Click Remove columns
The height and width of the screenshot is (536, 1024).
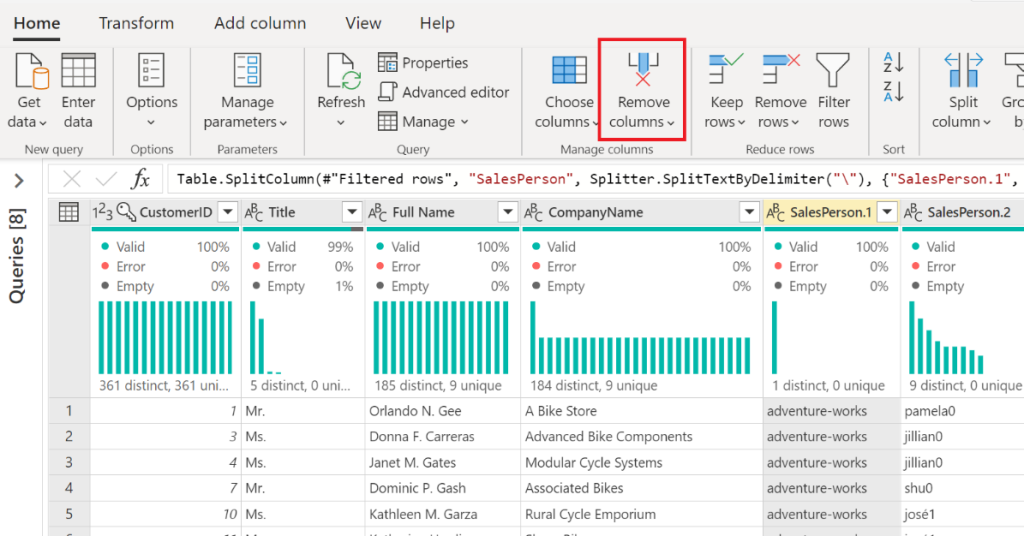[x=643, y=91]
